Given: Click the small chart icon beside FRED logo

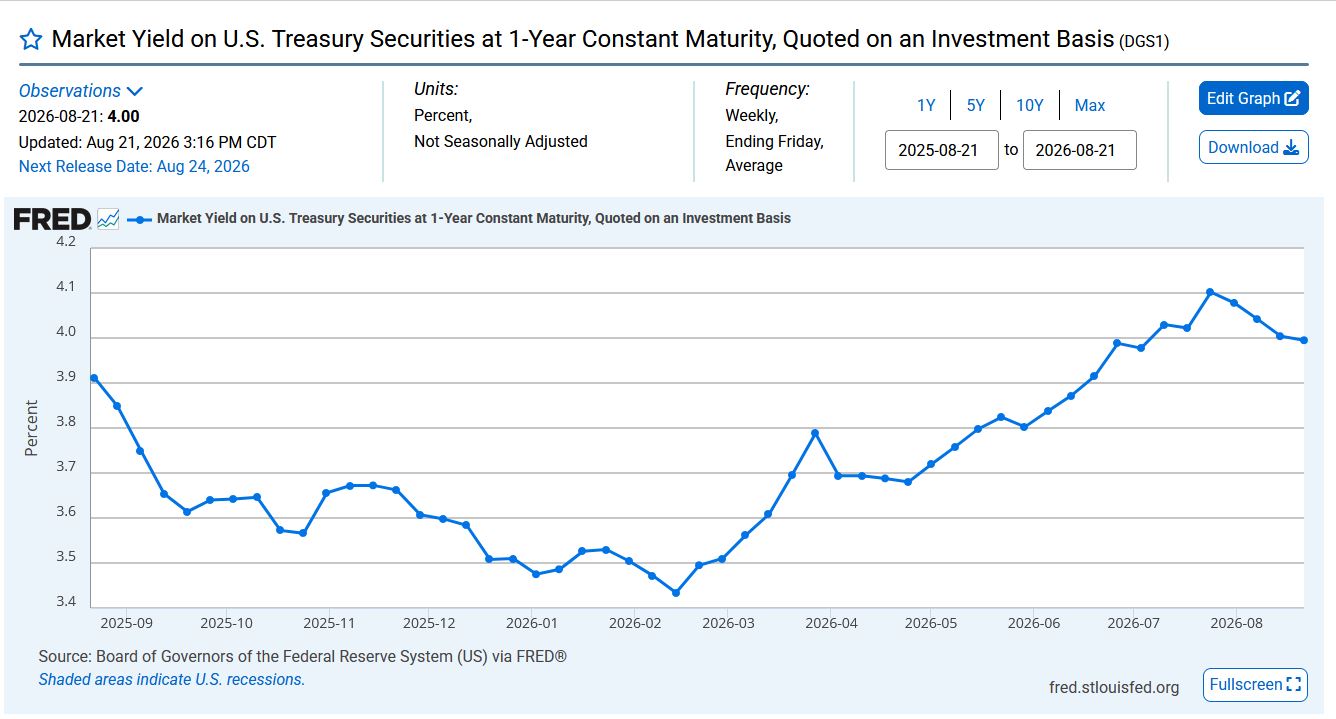Looking at the screenshot, I should pyautogui.click(x=108, y=219).
